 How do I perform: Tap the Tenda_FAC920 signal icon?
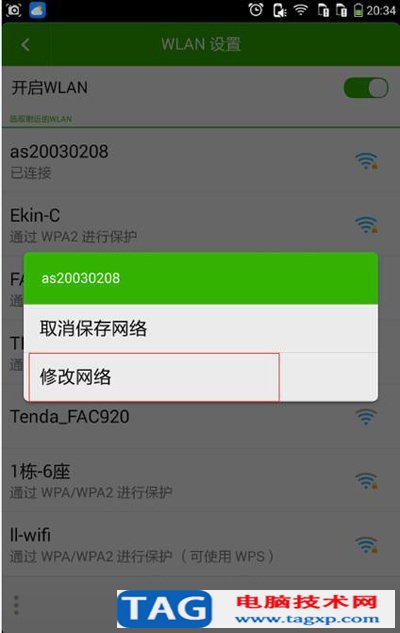click(x=366, y=417)
